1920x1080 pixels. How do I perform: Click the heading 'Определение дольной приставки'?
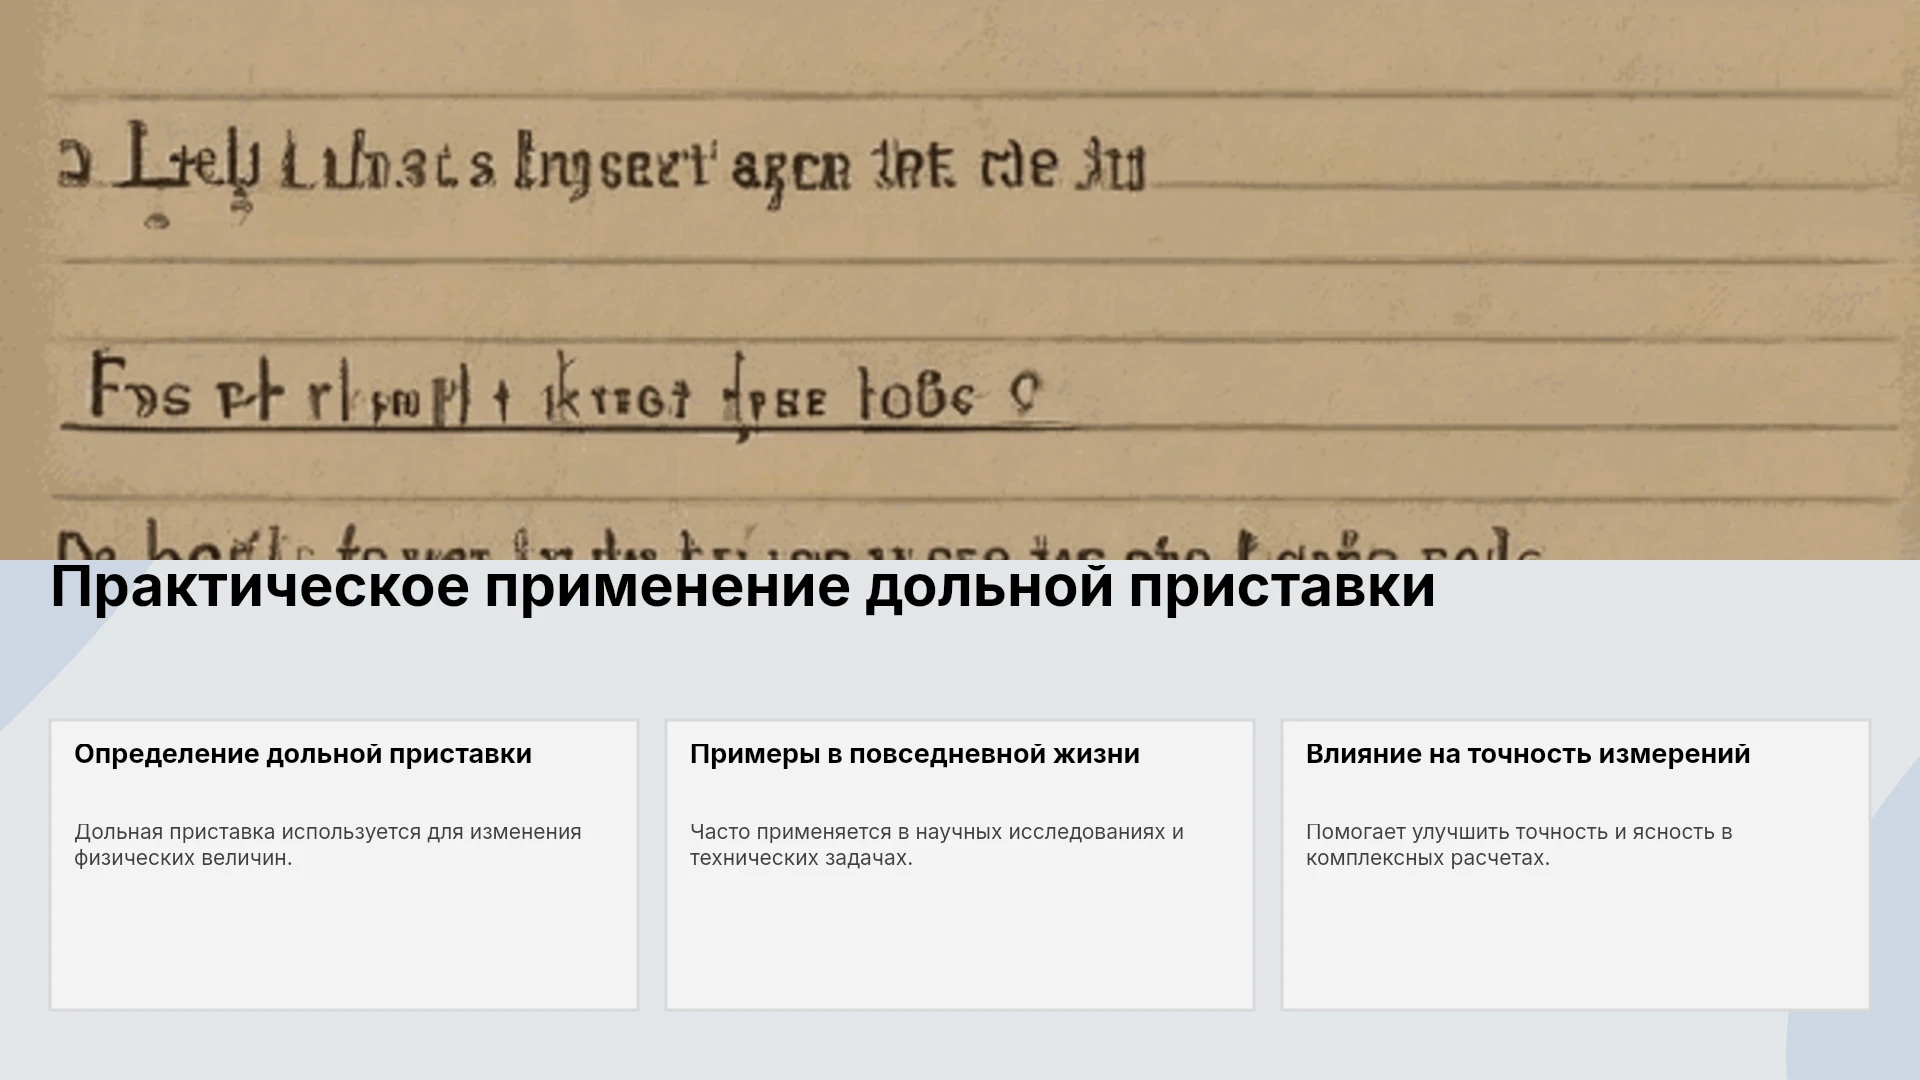pos(303,754)
